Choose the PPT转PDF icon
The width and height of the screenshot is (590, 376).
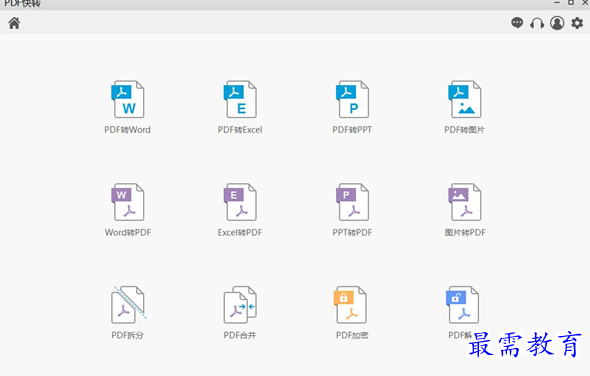(352, 202)
